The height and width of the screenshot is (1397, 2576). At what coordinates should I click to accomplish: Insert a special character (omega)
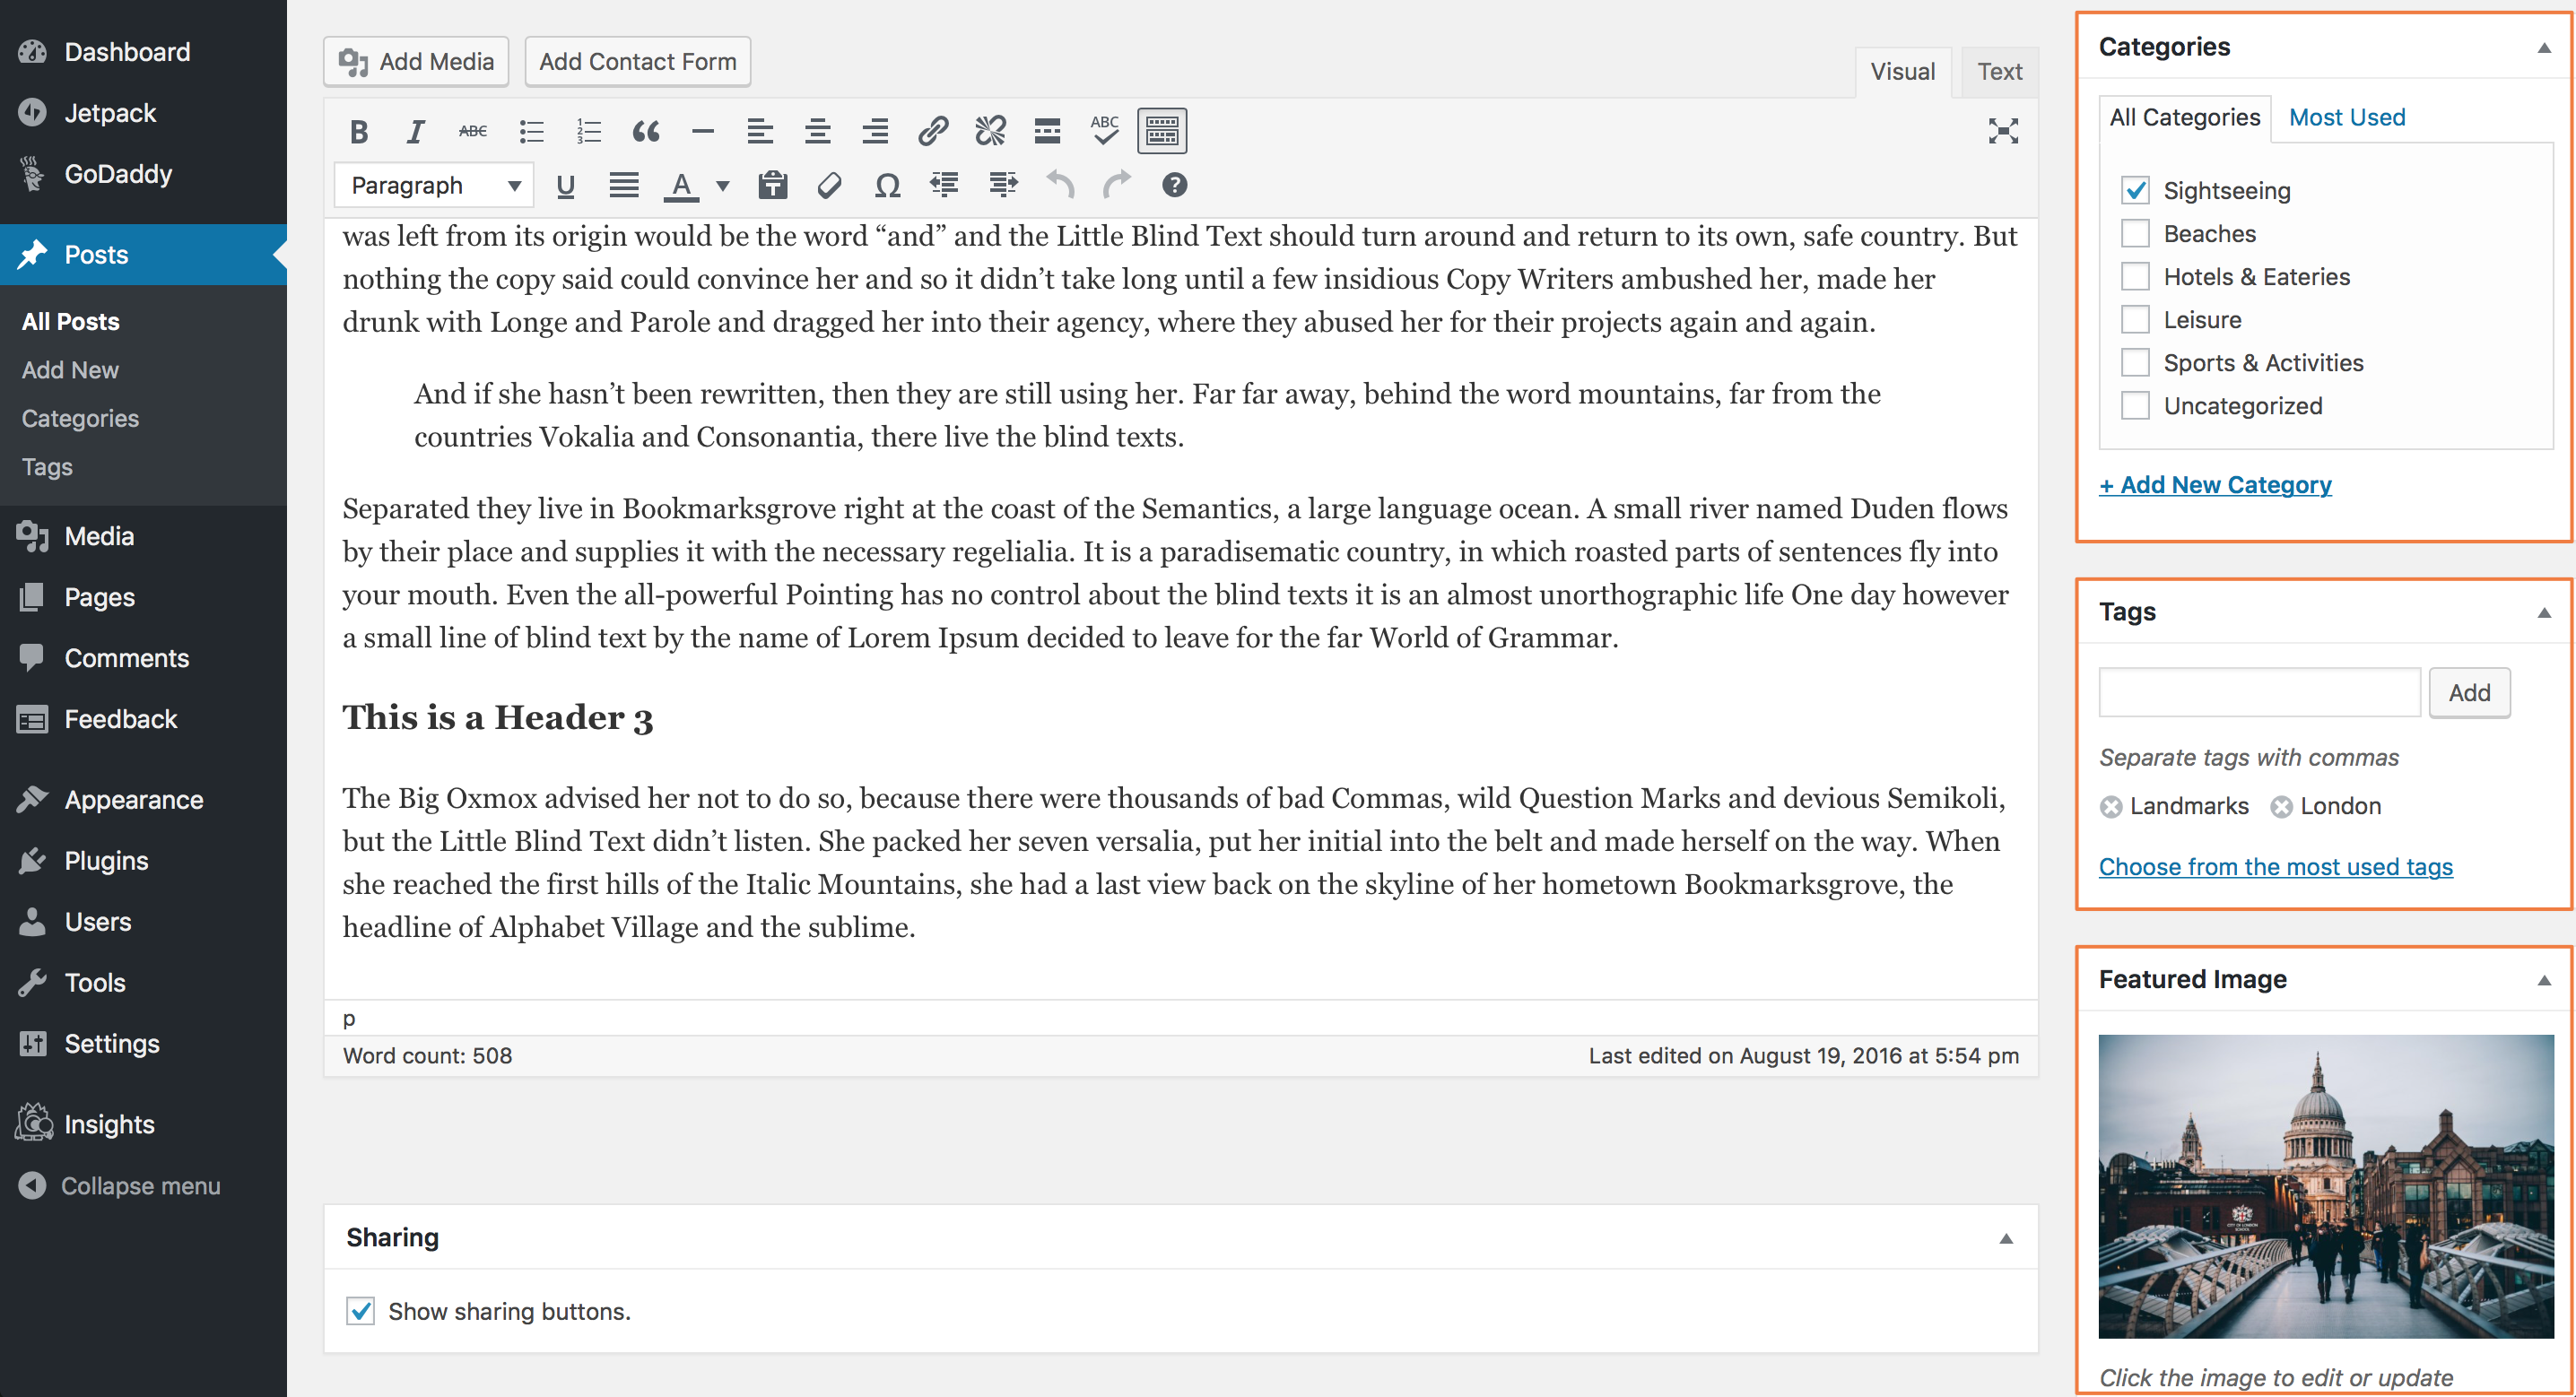coord(887,186)
